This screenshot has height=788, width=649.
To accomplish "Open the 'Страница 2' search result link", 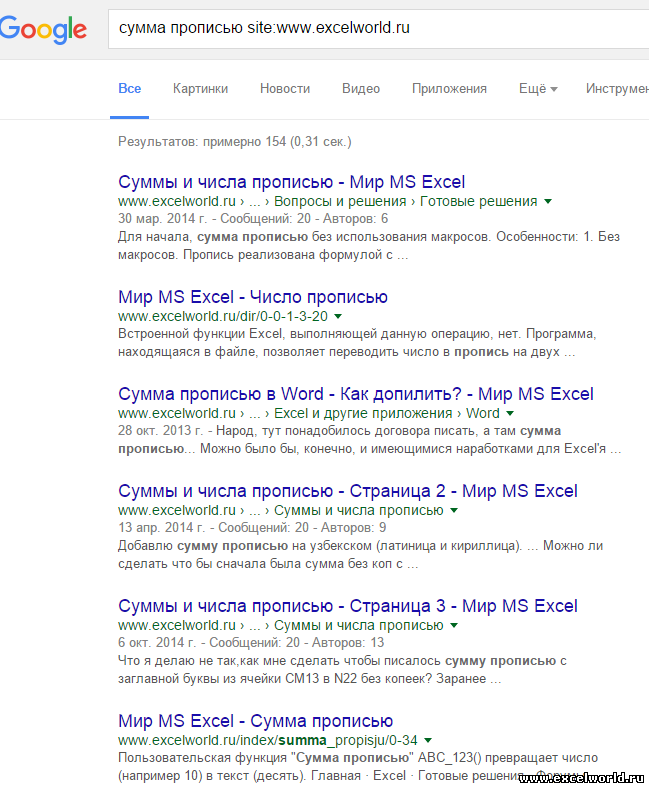I will click(347, 491).
